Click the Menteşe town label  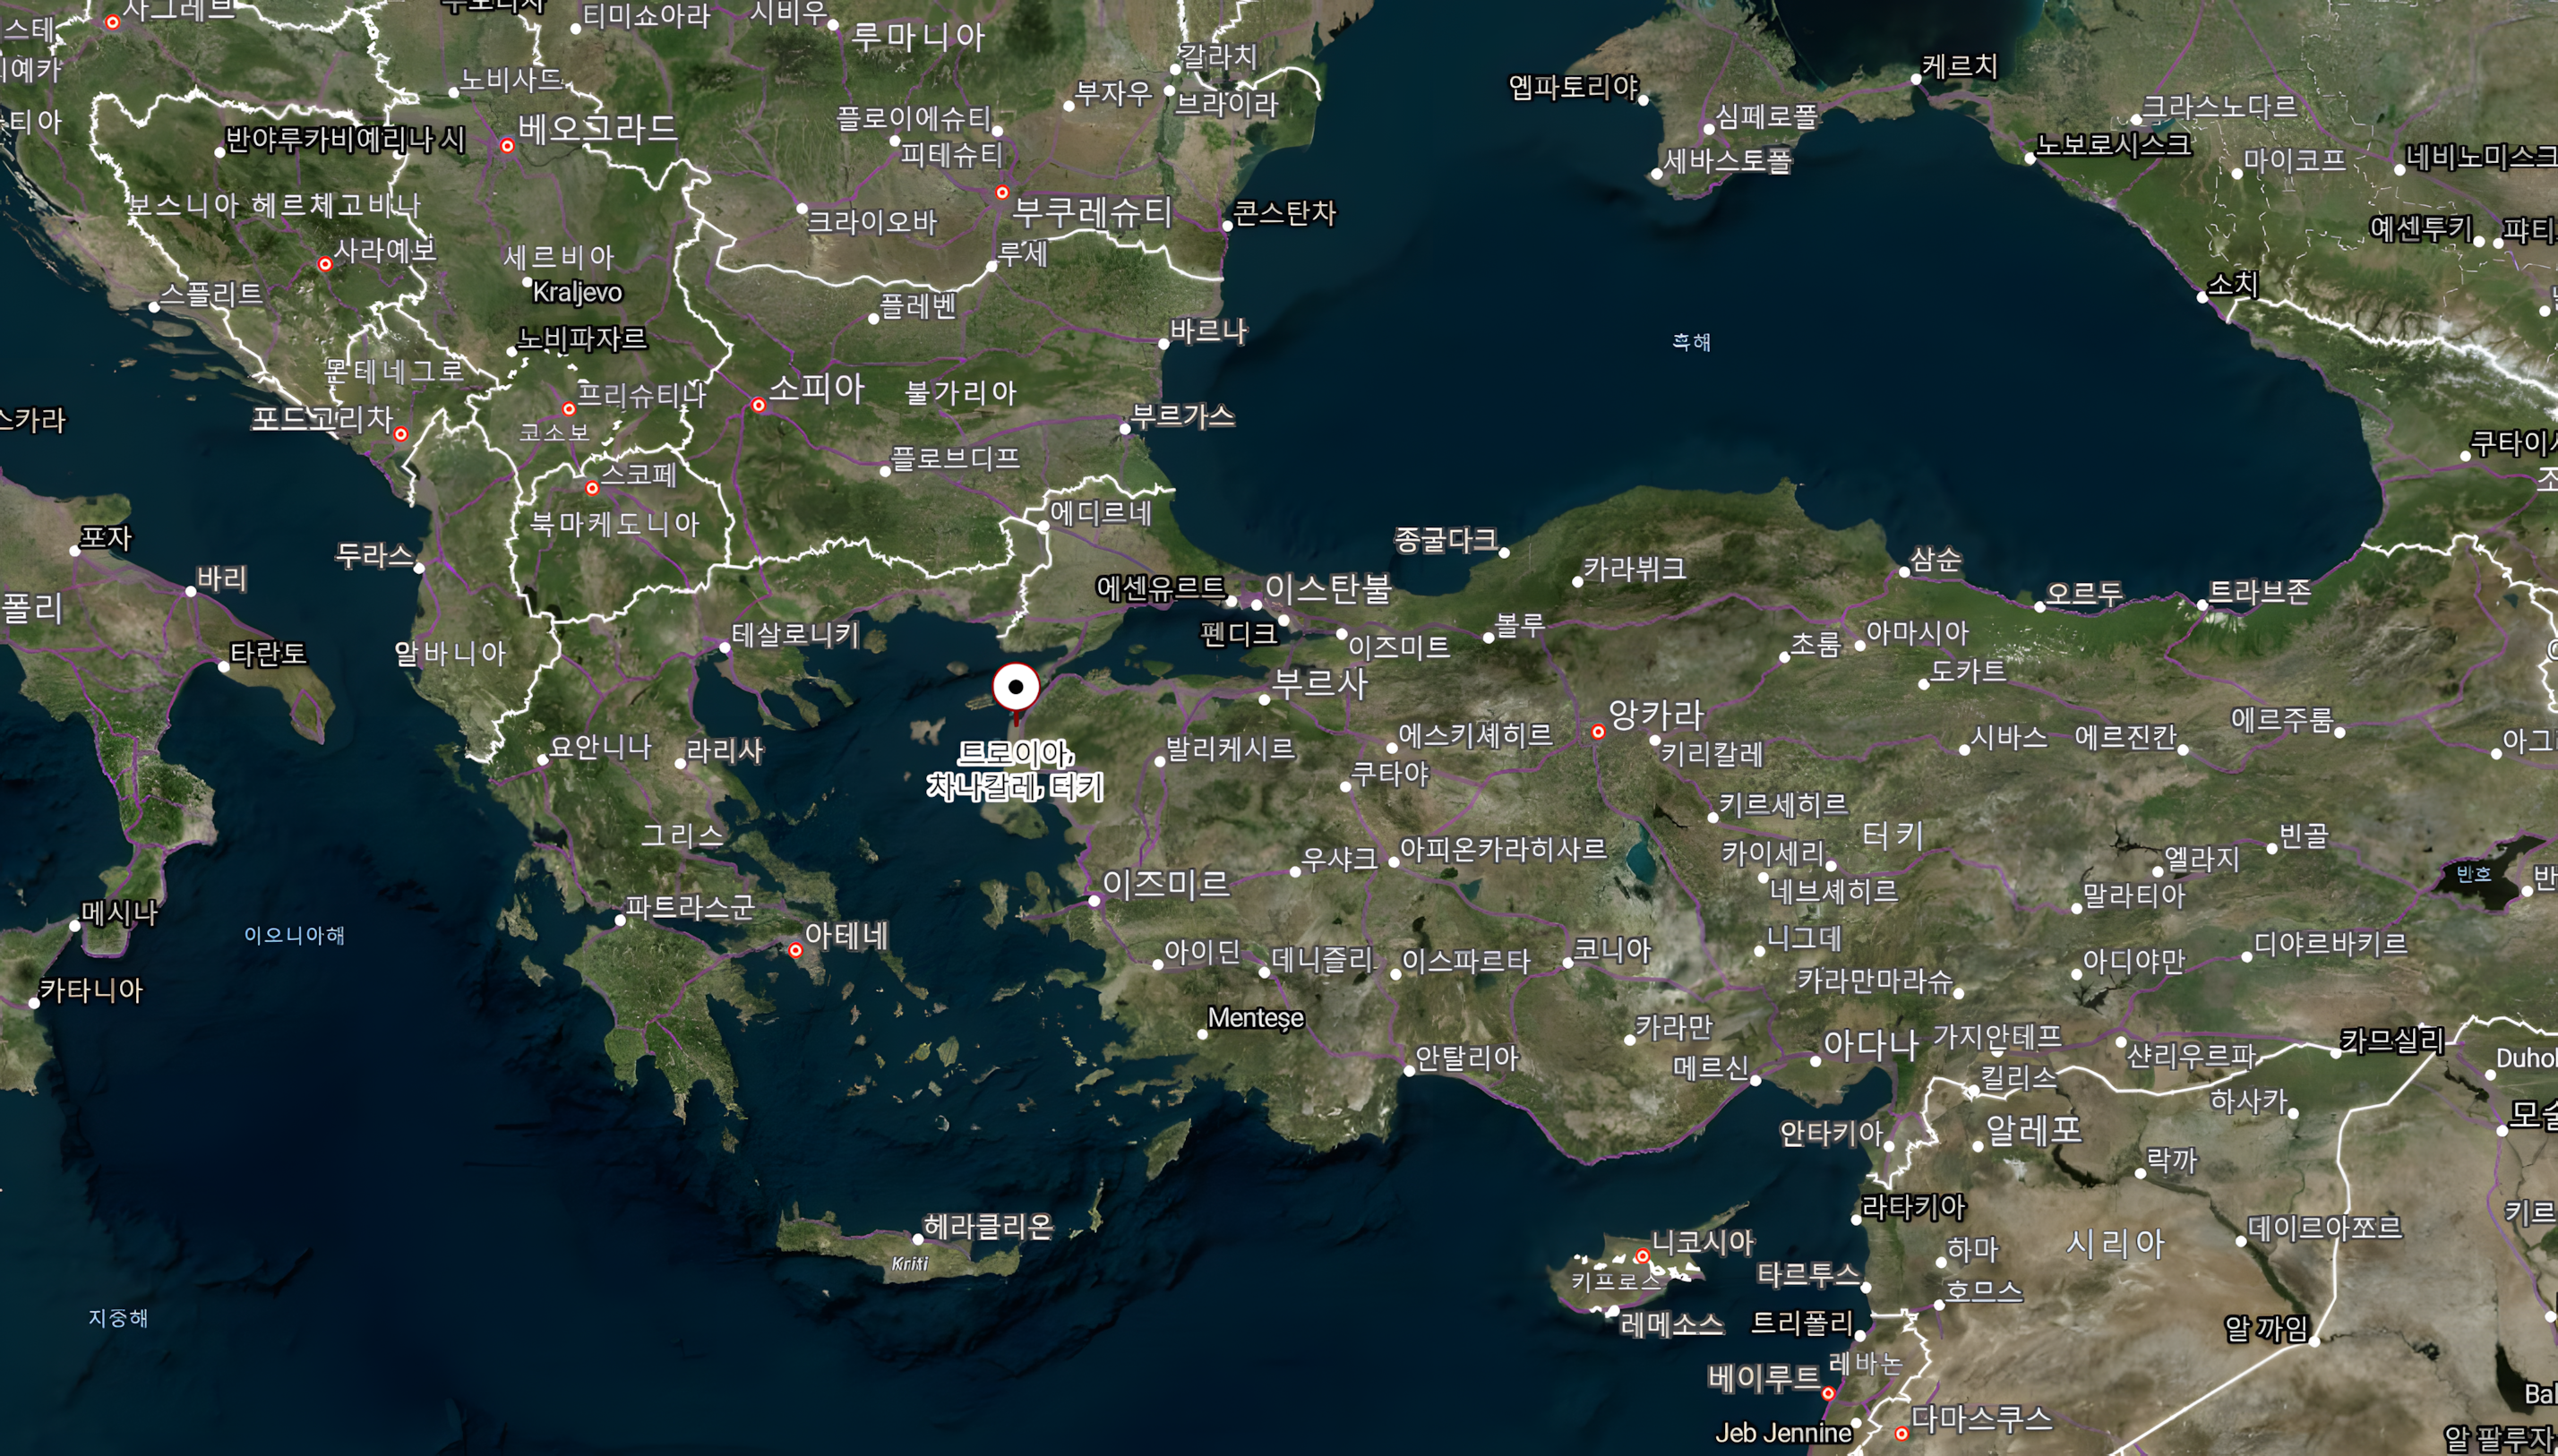click(x=1255, y=1018)
